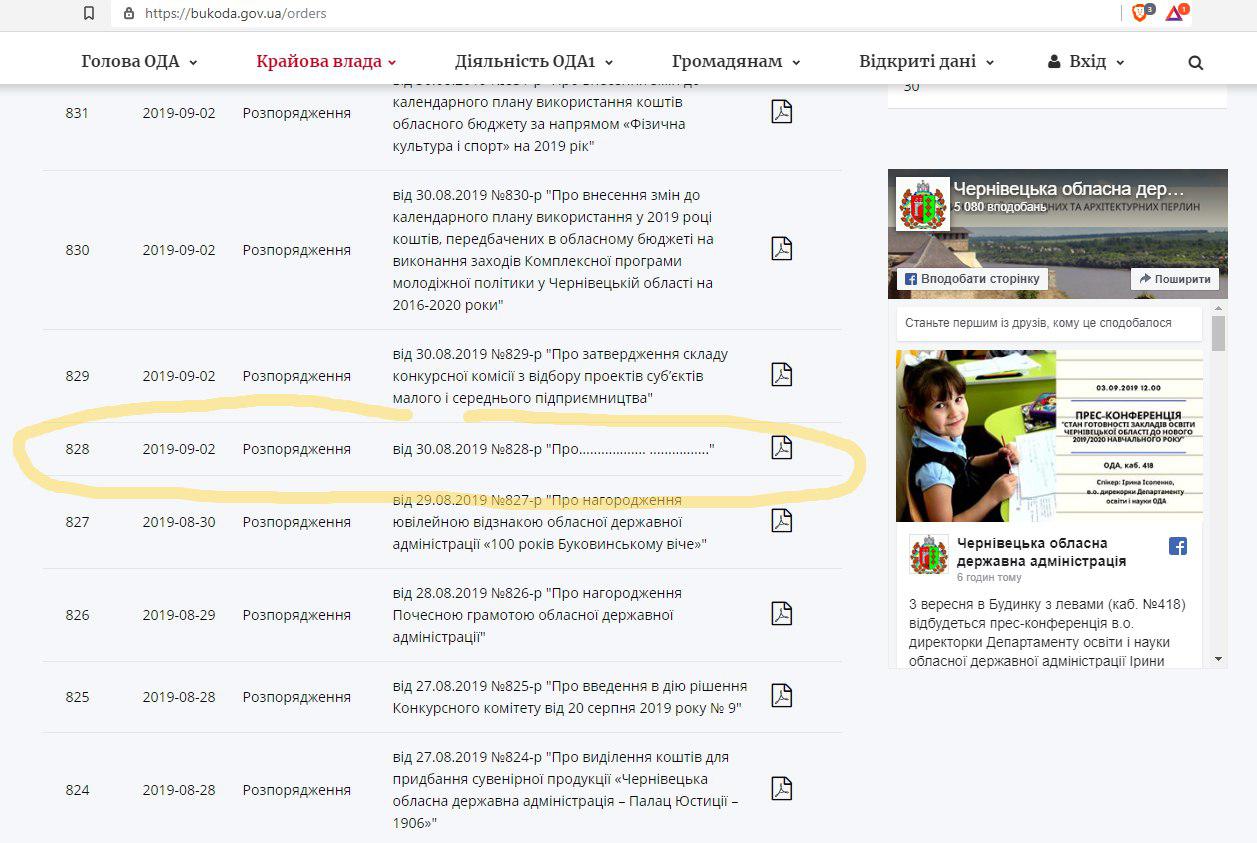
Task: Open the PDF for order 825
Action: pos(781,696)
